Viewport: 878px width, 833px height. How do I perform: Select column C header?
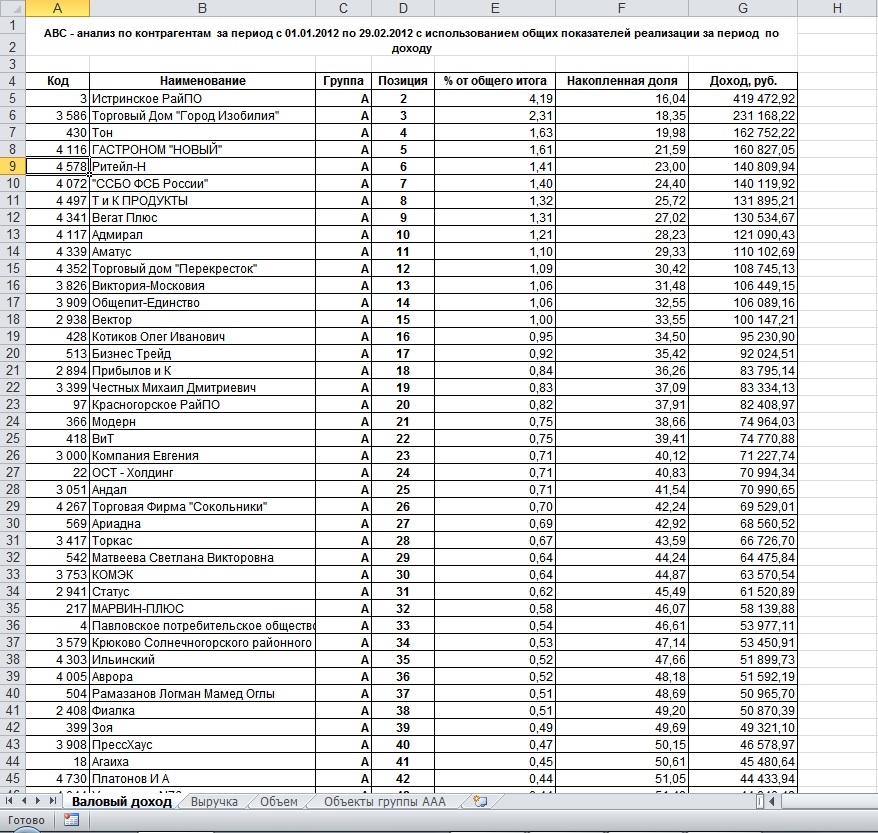(343, 8)
